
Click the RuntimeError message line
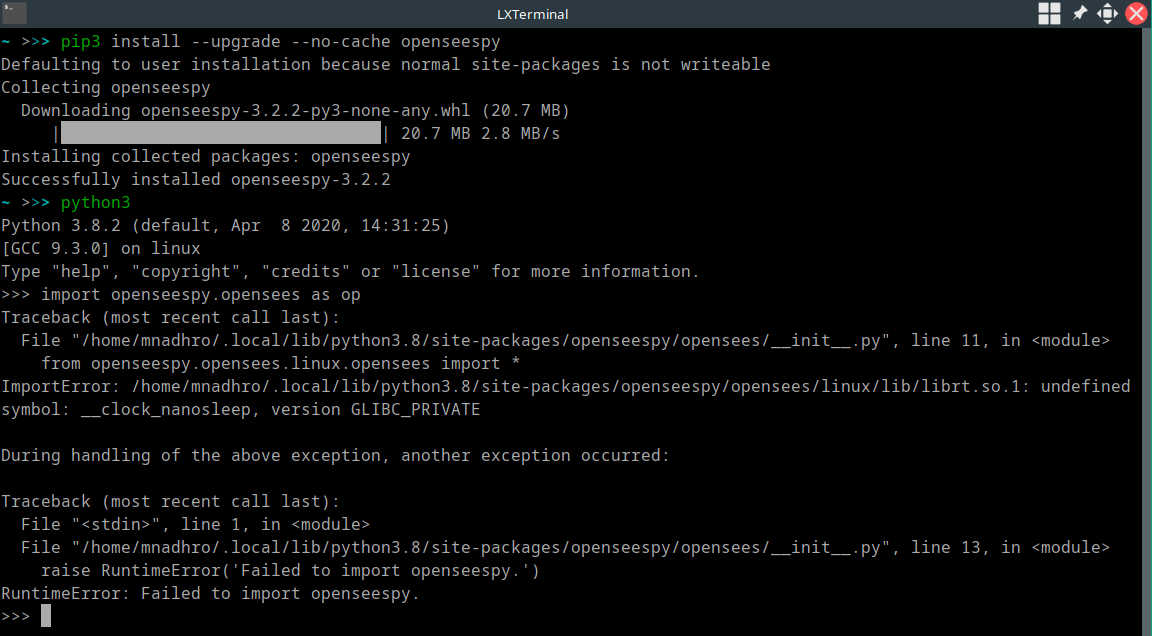click(210, 592)
